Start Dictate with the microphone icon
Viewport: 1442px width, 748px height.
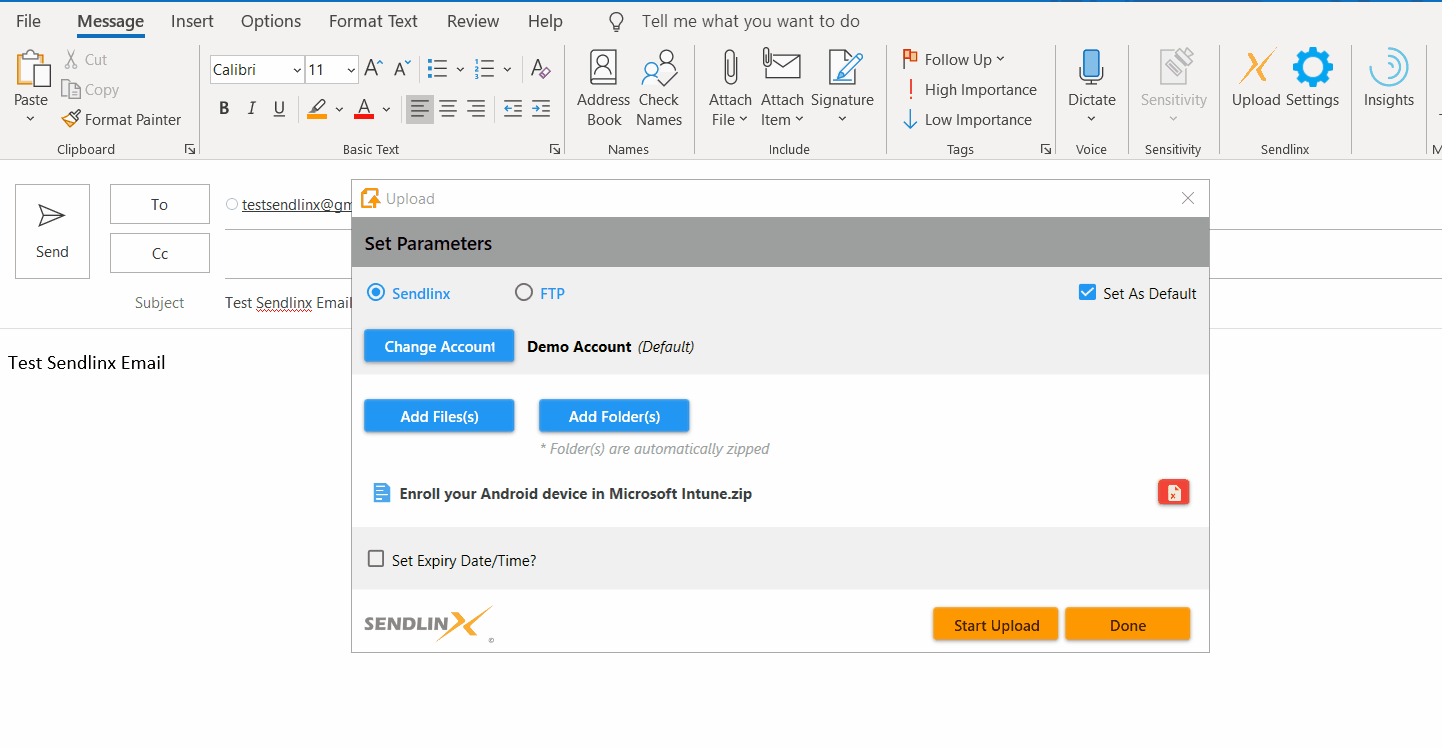[x=1091, y=68]
